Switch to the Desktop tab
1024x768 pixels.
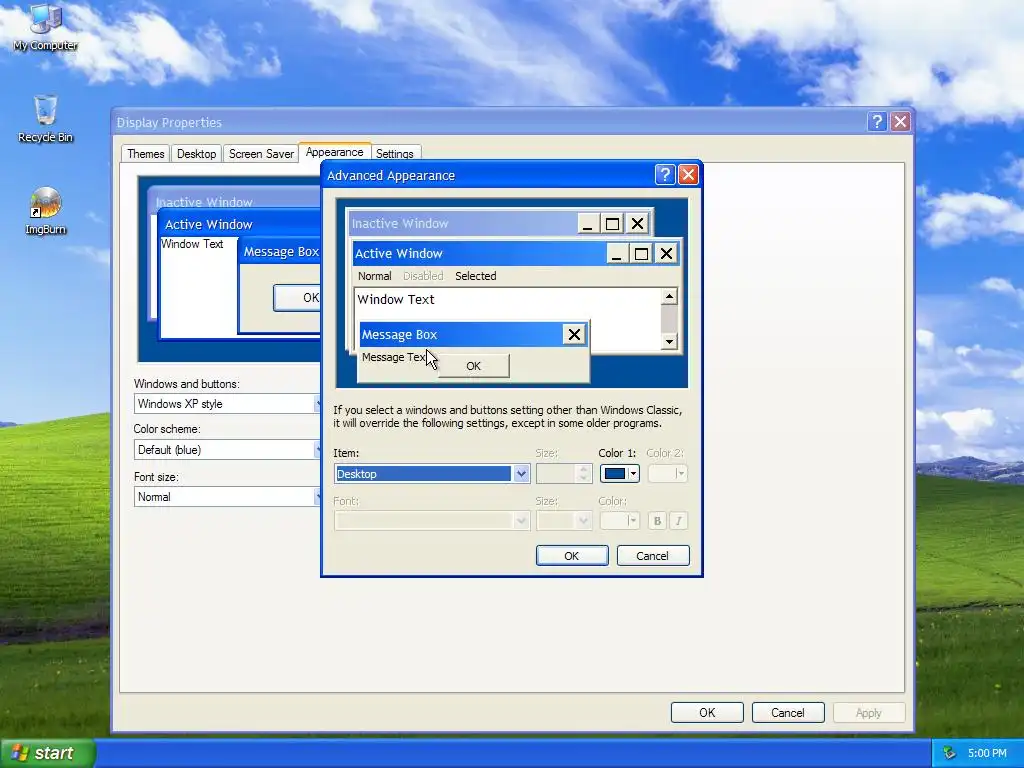click(x=197, y=153)
